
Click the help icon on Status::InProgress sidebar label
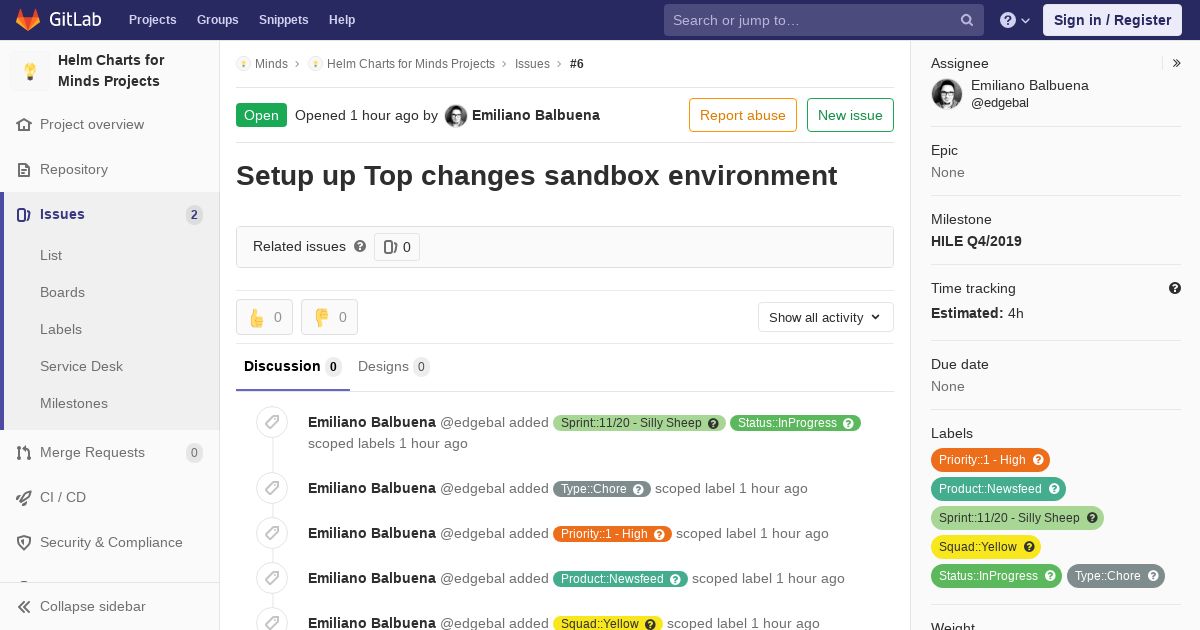(x=1050, y=576)
